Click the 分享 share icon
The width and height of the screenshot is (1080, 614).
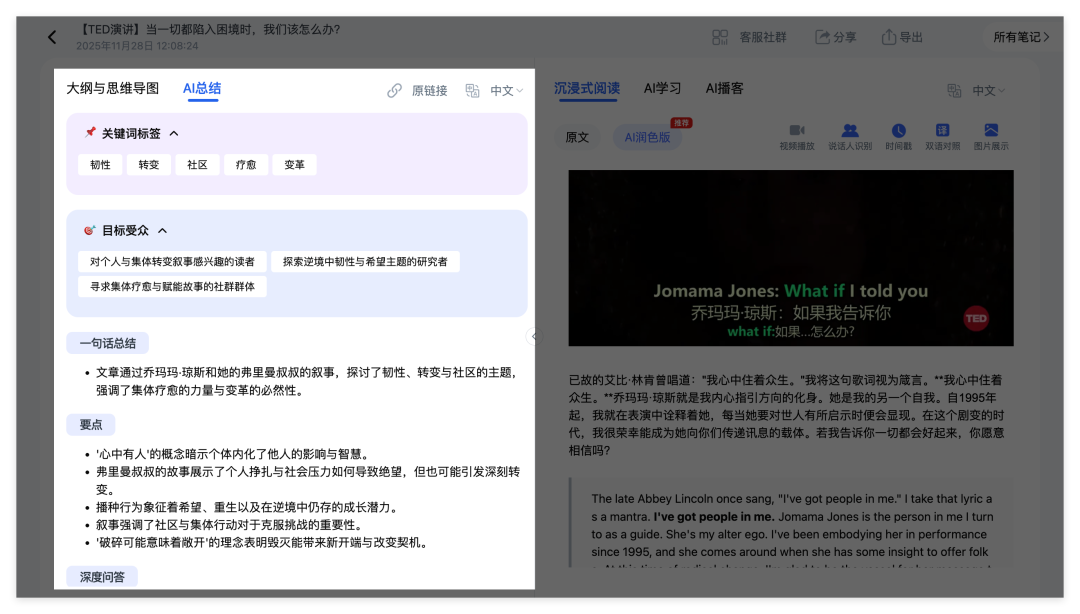822,37
